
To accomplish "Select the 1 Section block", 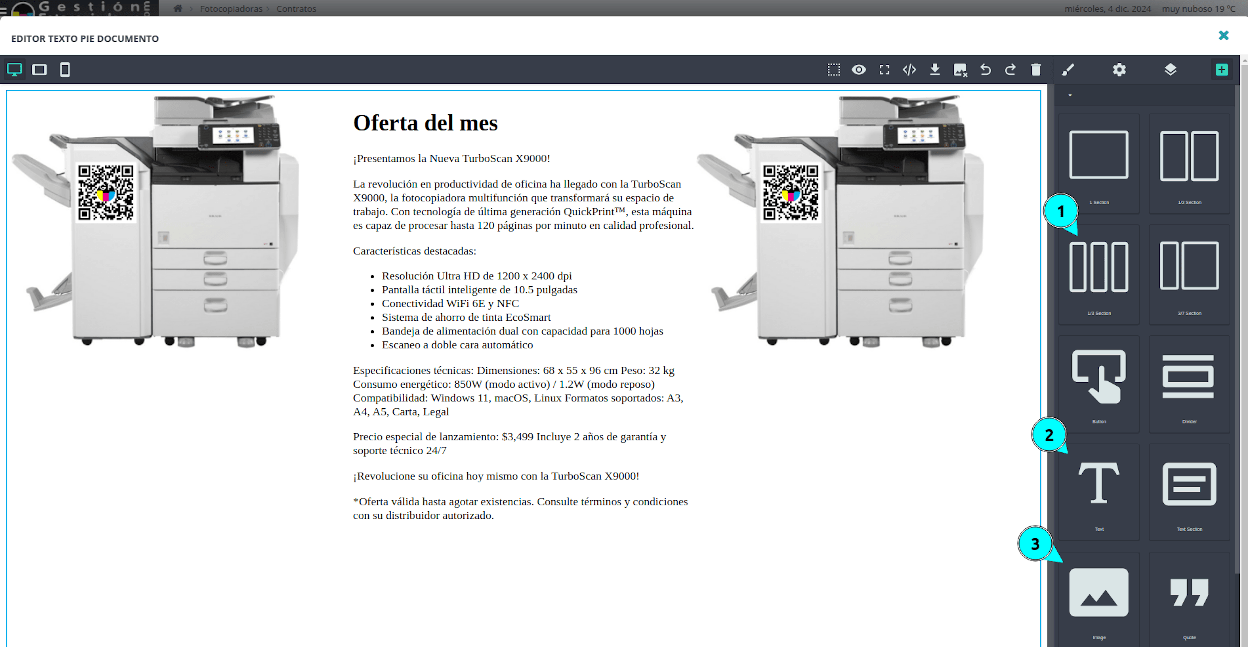I will point(1099,161).
